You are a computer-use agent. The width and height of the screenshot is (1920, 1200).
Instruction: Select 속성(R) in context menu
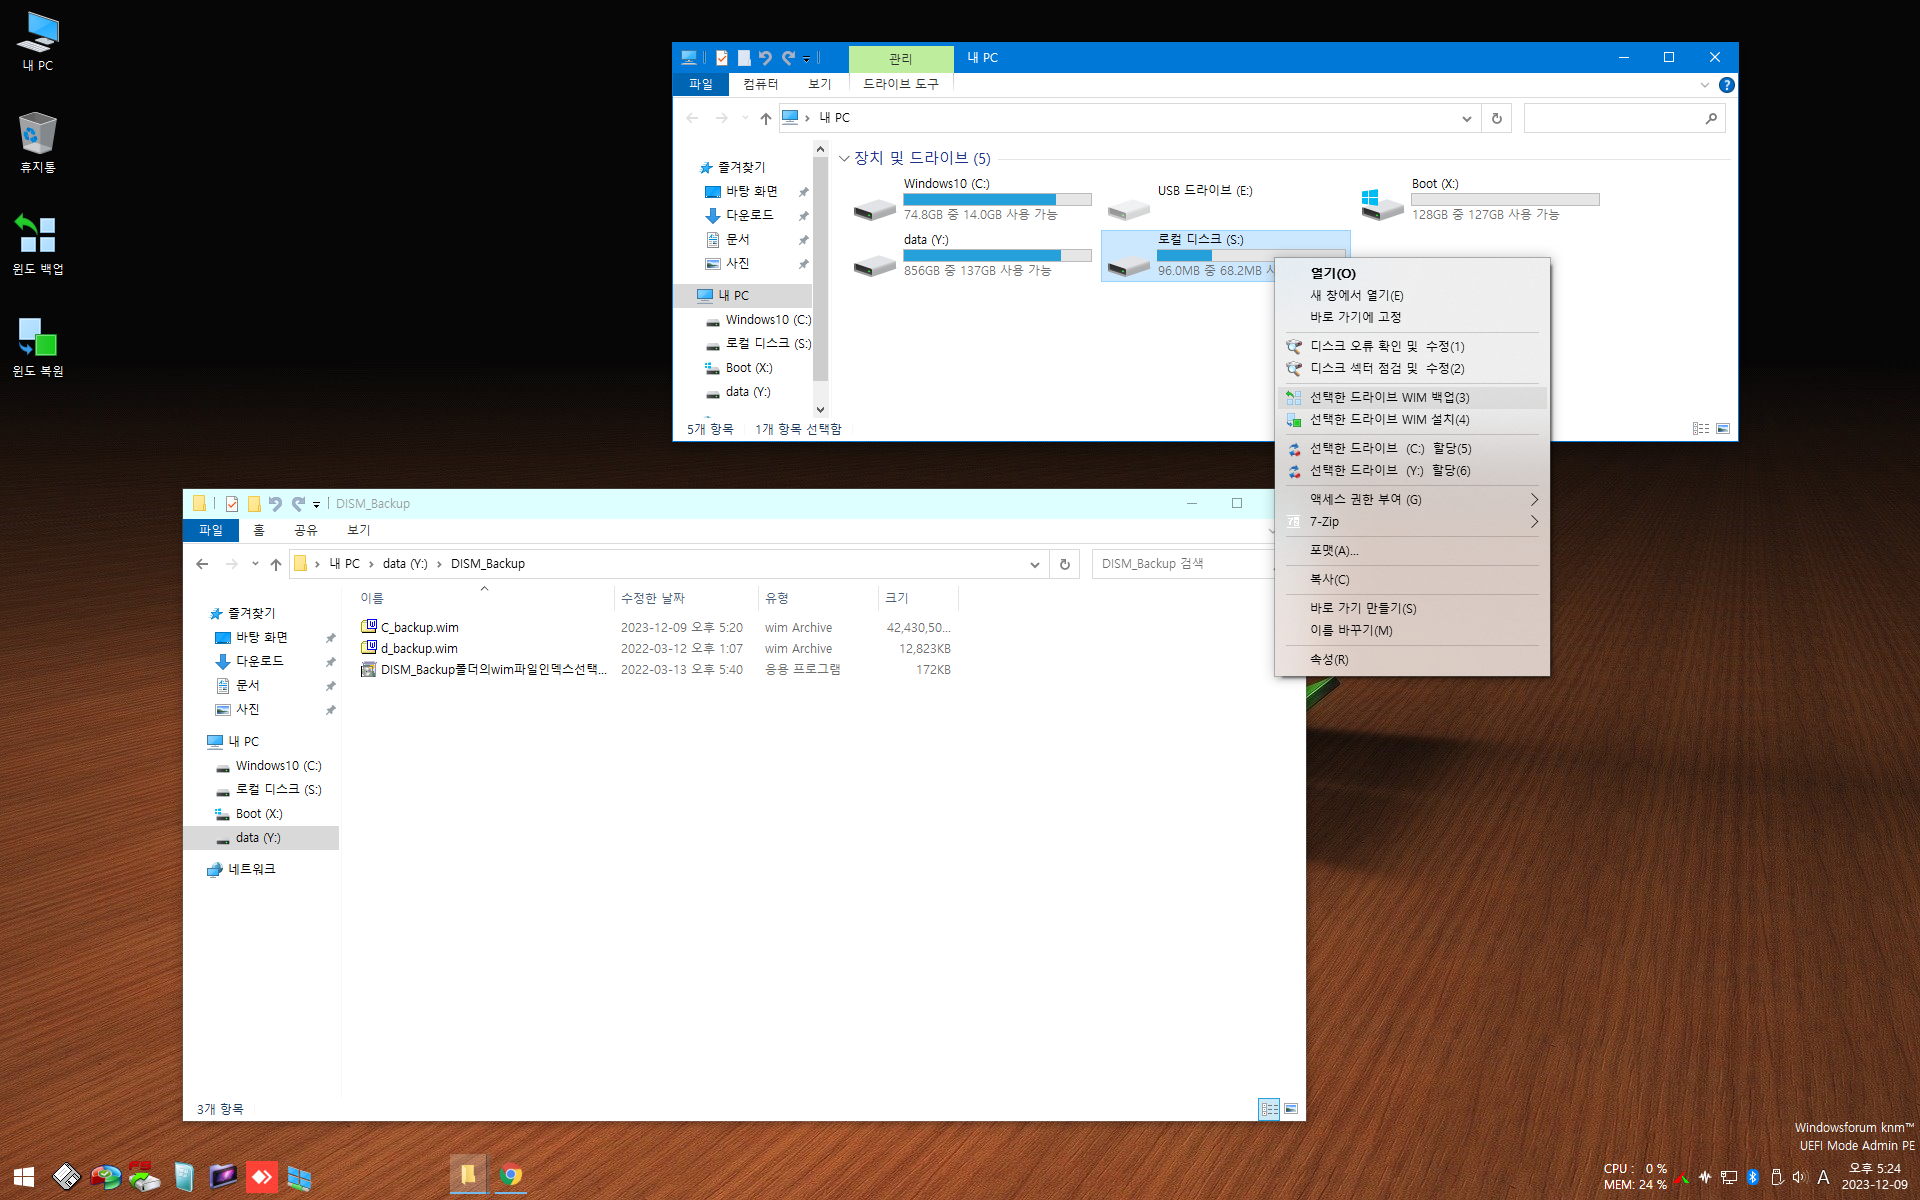(1411, 660)
